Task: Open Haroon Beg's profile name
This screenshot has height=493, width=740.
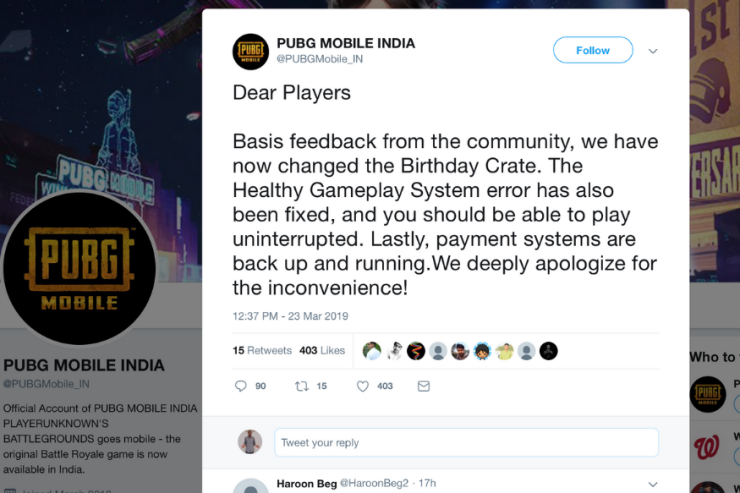Action: [309, 484]
